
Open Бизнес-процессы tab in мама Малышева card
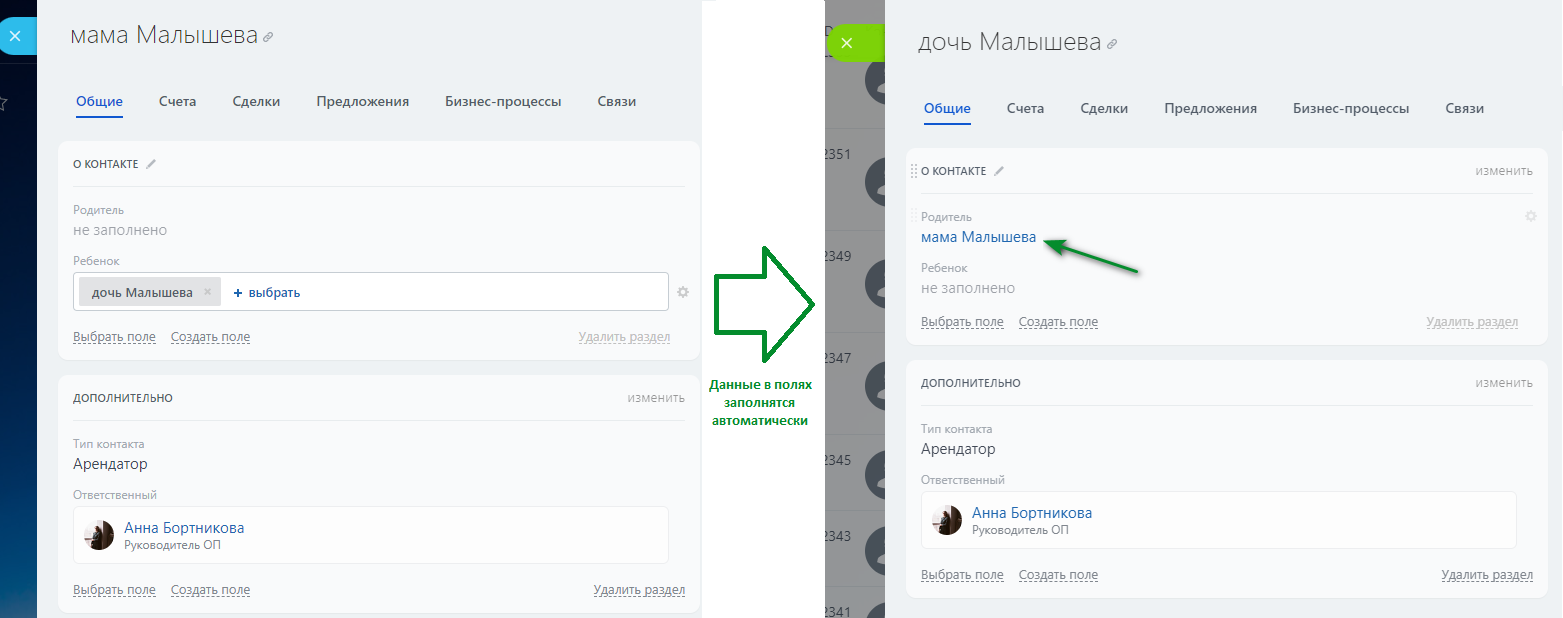pyautogui.click(x=503, y=101)
